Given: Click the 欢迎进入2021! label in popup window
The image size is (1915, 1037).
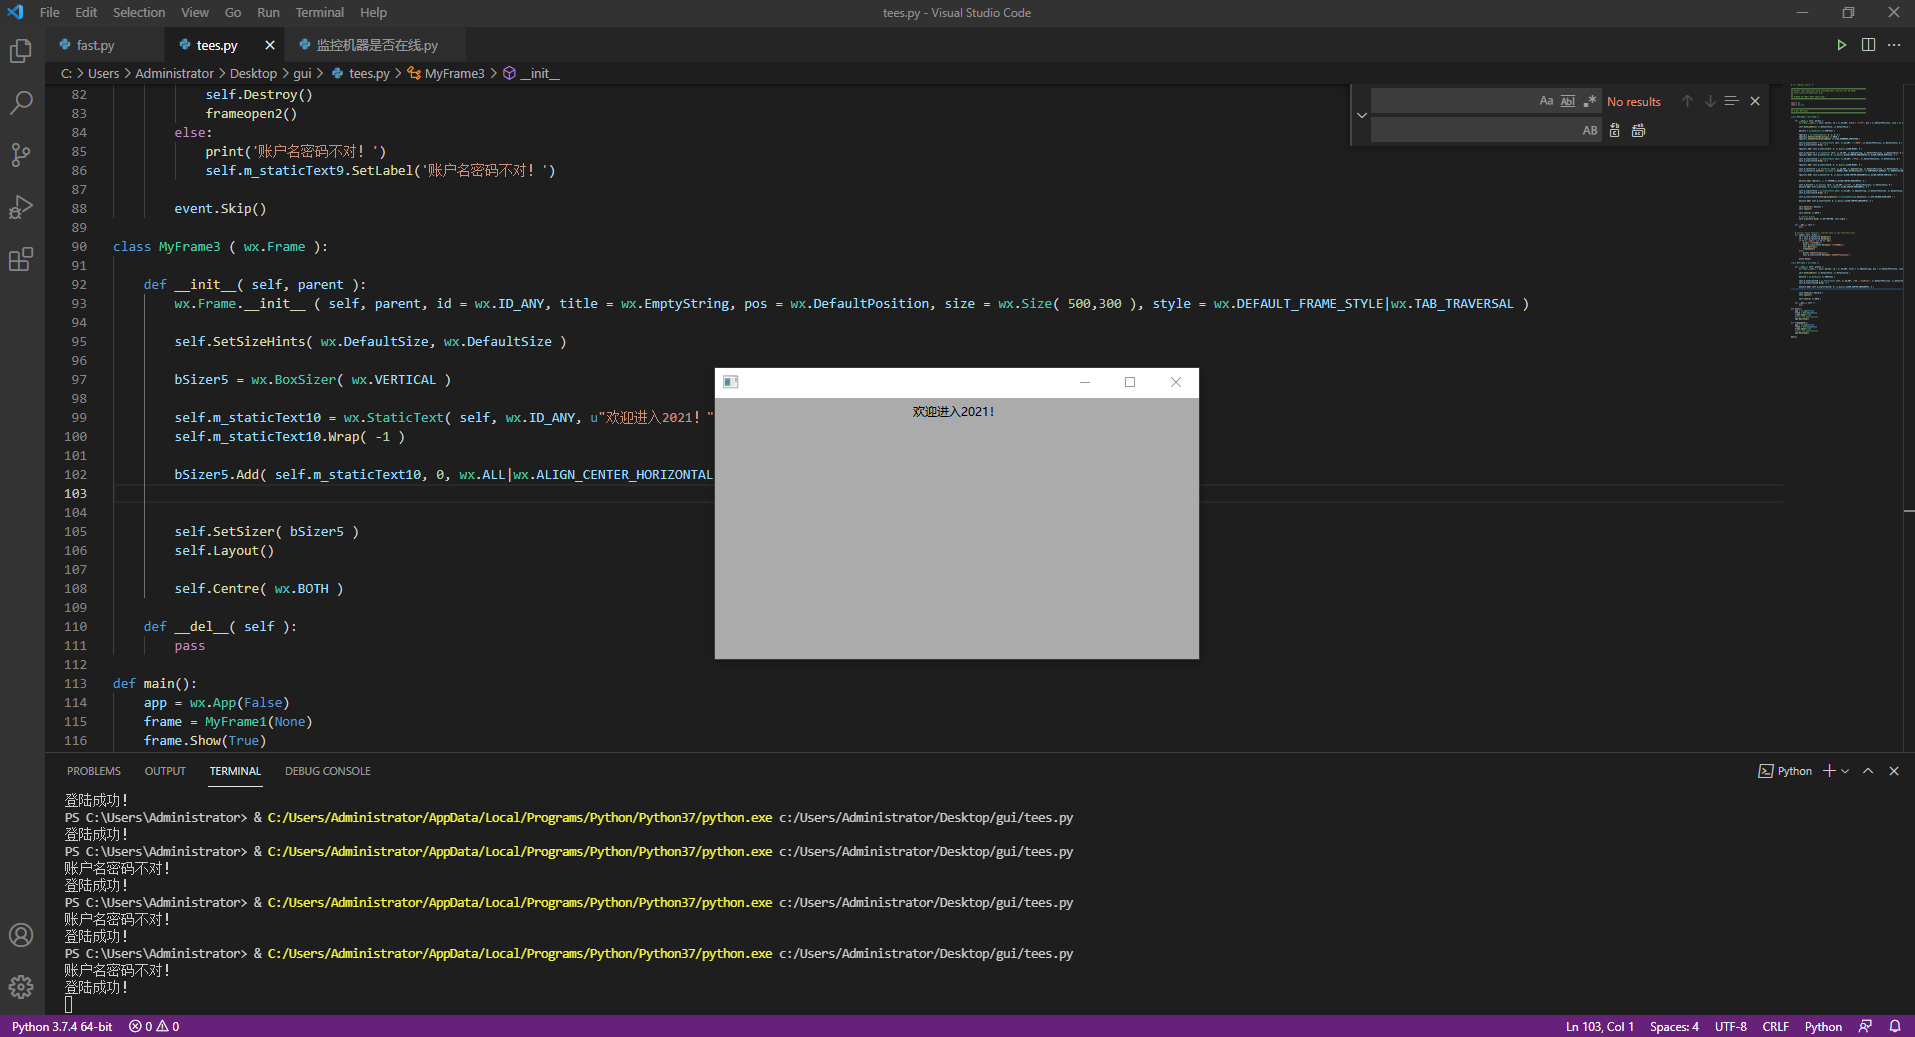Looking at the screenshot, I should pyautogui.click(x=953, y=411).
